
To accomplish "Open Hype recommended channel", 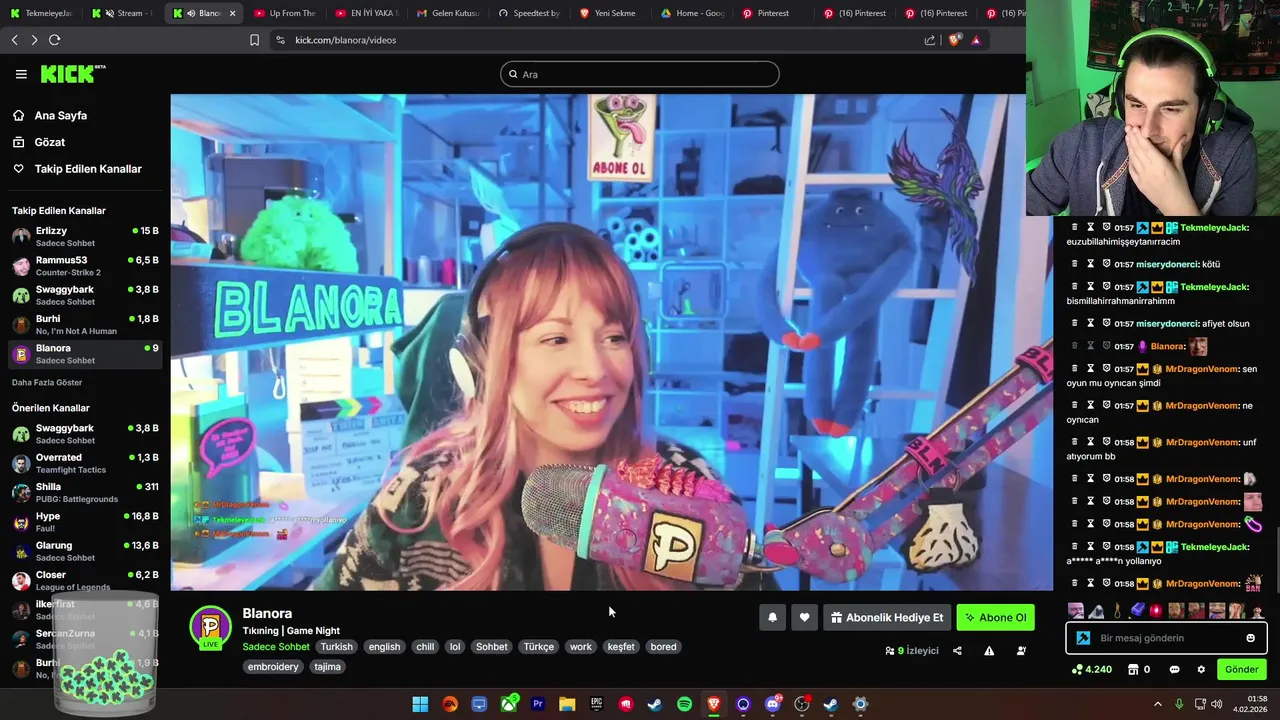I will click(85, 522).
